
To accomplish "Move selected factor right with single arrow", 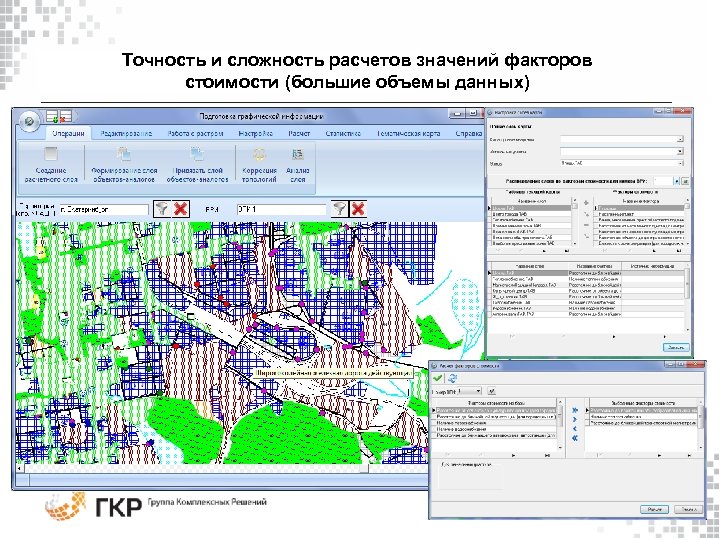I will 574,419.
